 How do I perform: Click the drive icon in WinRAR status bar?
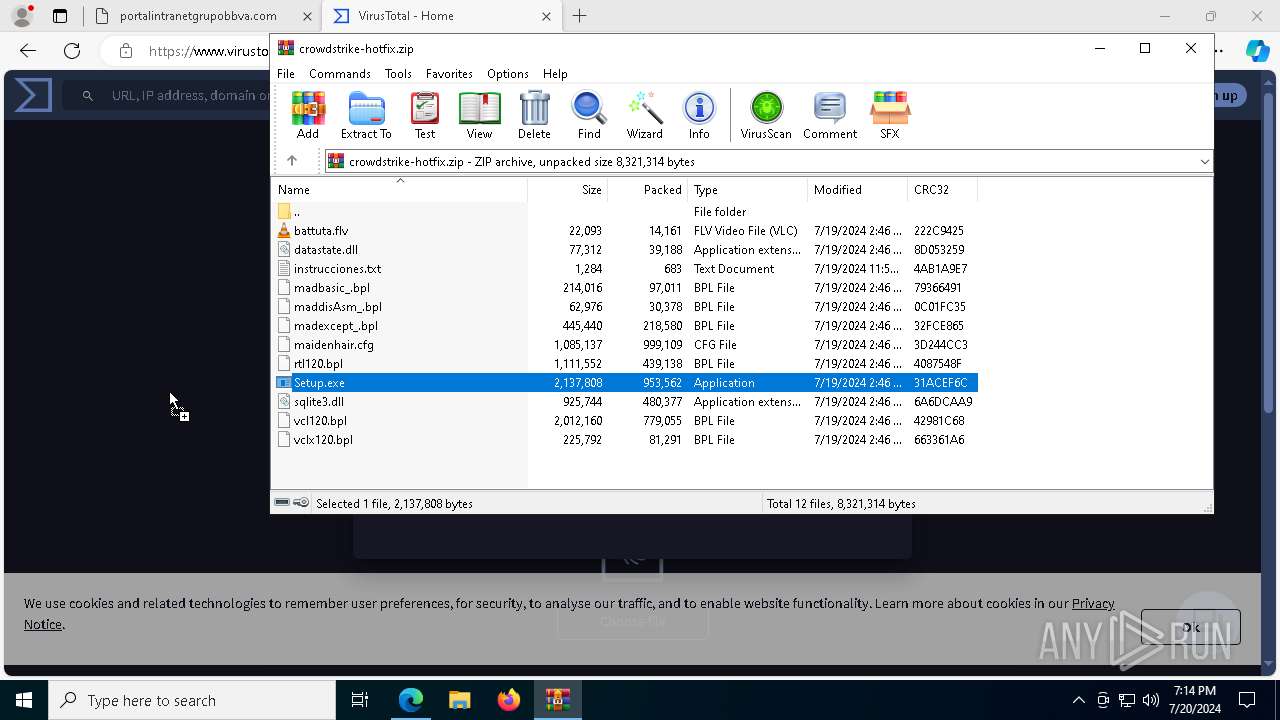coord(282,503)
